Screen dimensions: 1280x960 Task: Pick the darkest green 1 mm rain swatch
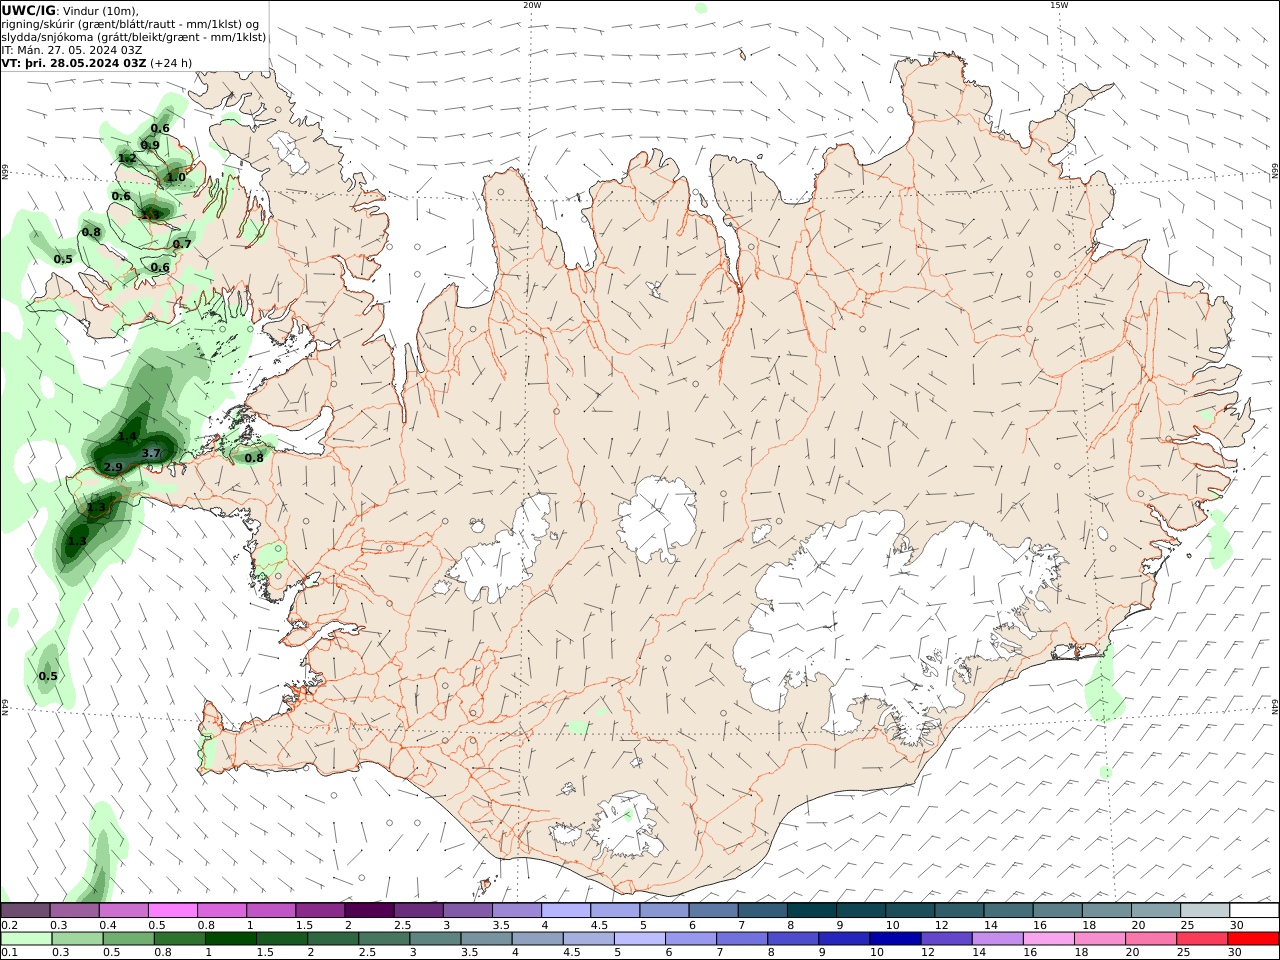click(x=229, y=939)
